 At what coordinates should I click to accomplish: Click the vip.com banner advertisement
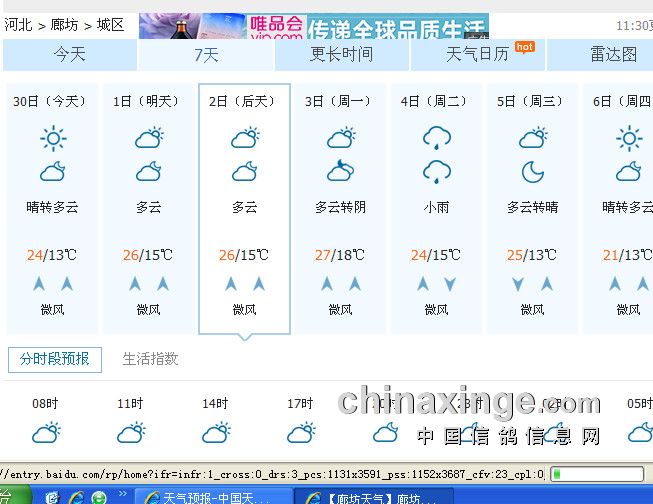pyautogui.click(x=313, y=25)
